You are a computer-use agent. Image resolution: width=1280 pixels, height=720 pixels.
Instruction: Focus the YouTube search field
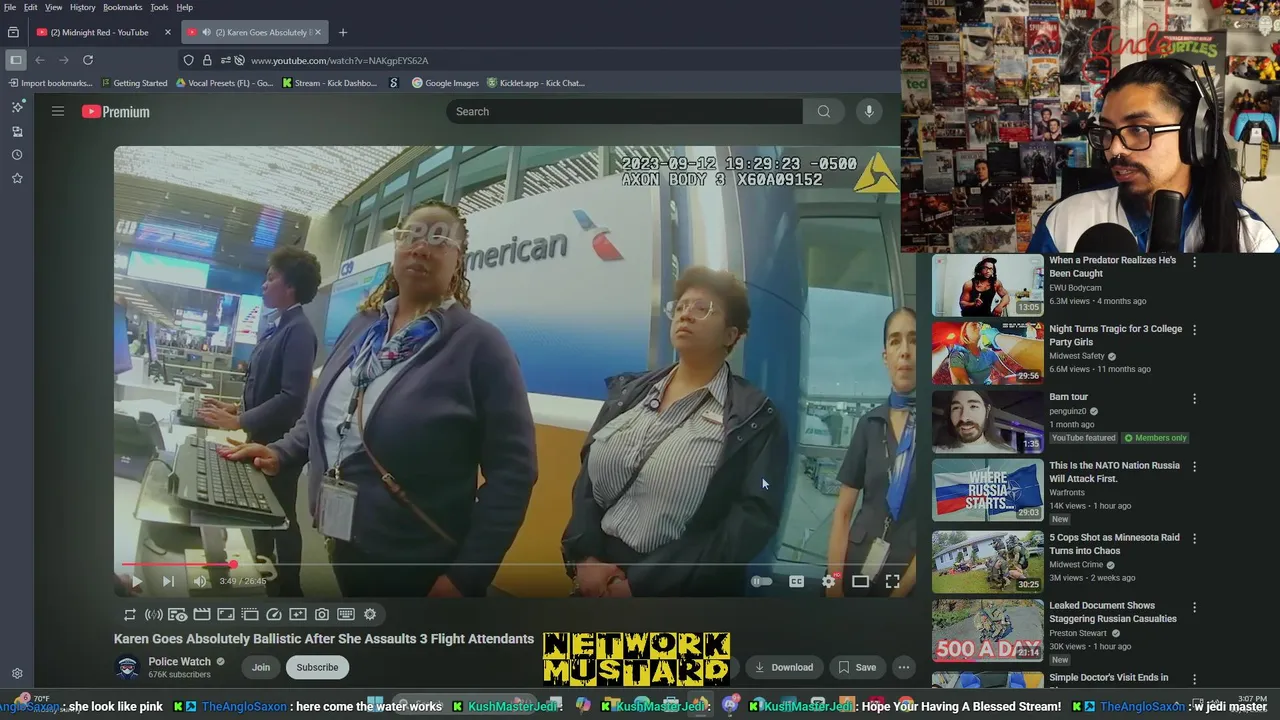click(624, 112)
